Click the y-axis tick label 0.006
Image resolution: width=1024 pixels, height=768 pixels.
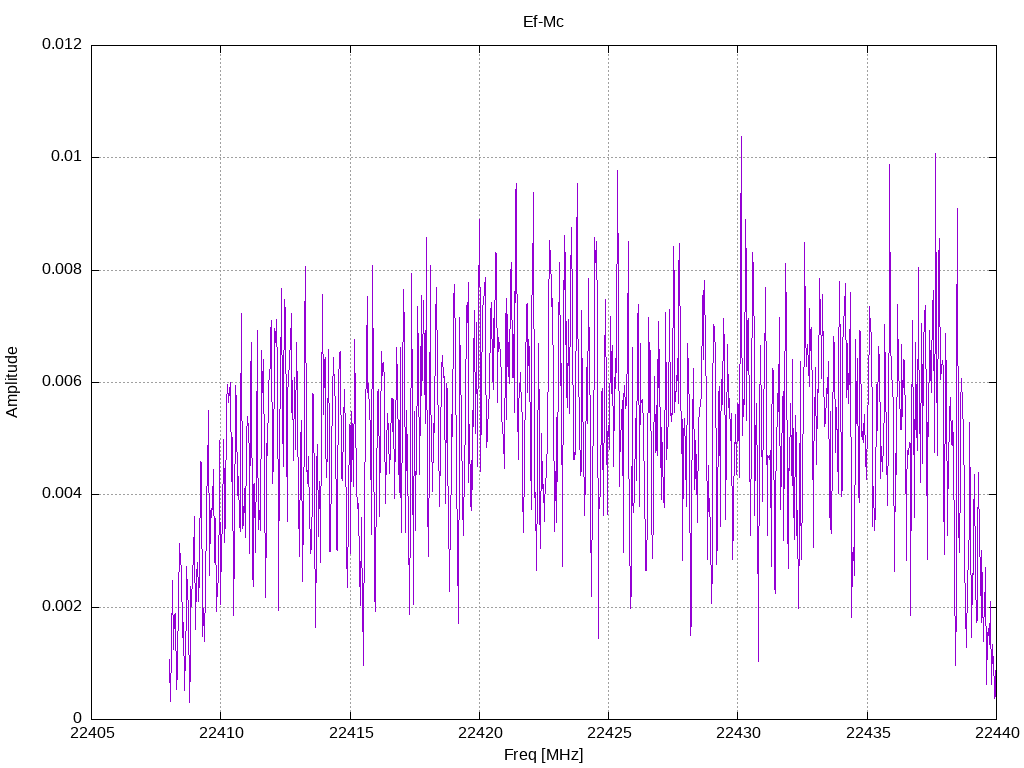[x=62, y=381]
